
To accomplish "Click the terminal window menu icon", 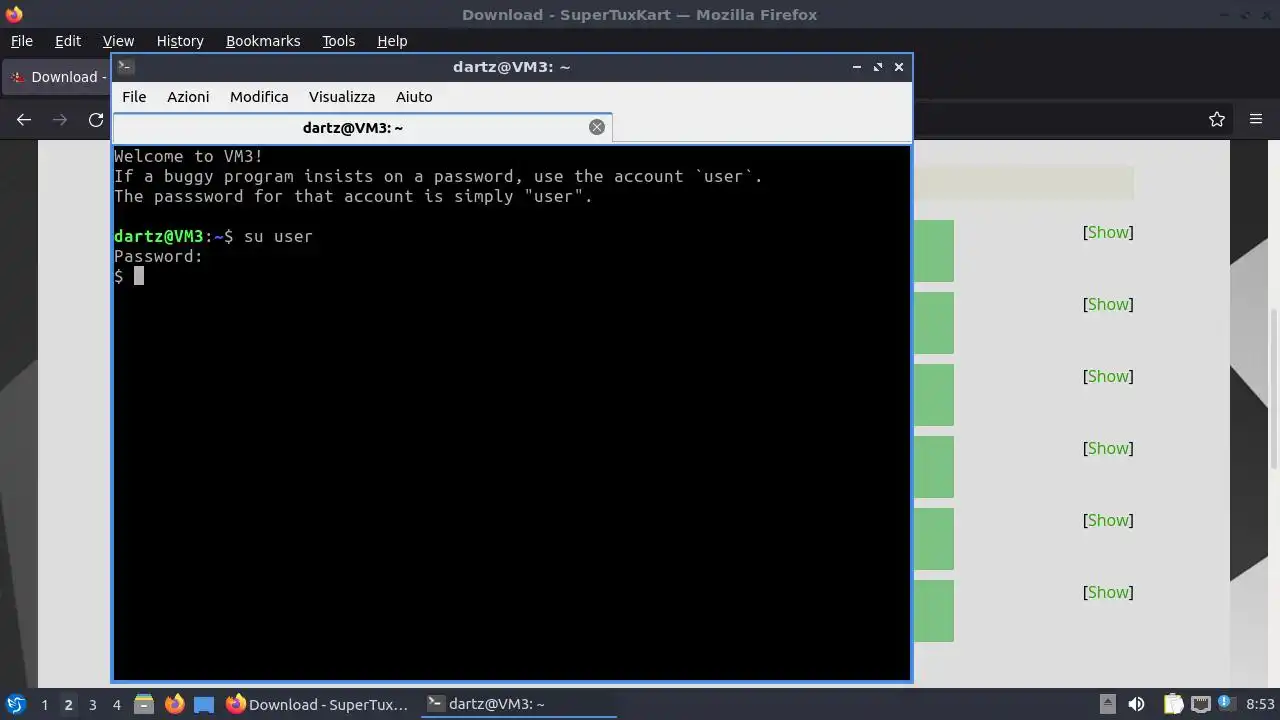I will tap(125, 67).
